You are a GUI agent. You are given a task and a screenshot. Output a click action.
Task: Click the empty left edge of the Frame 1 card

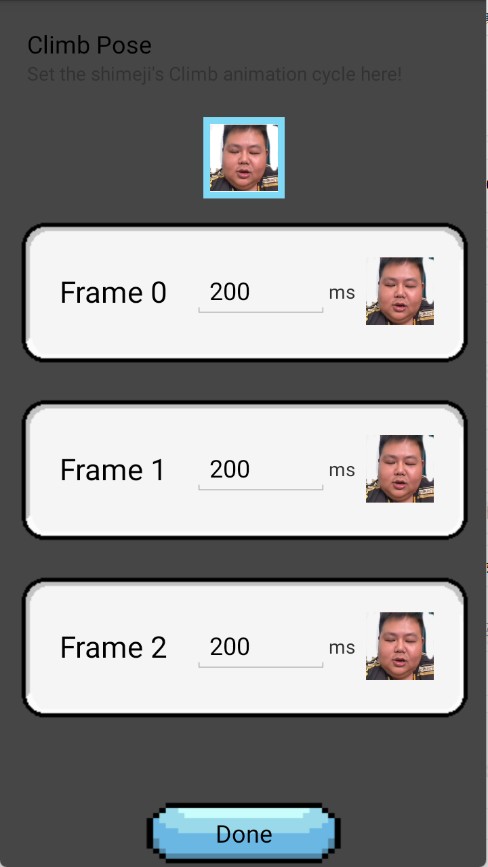pyautogui.click(x=42, y=470)
